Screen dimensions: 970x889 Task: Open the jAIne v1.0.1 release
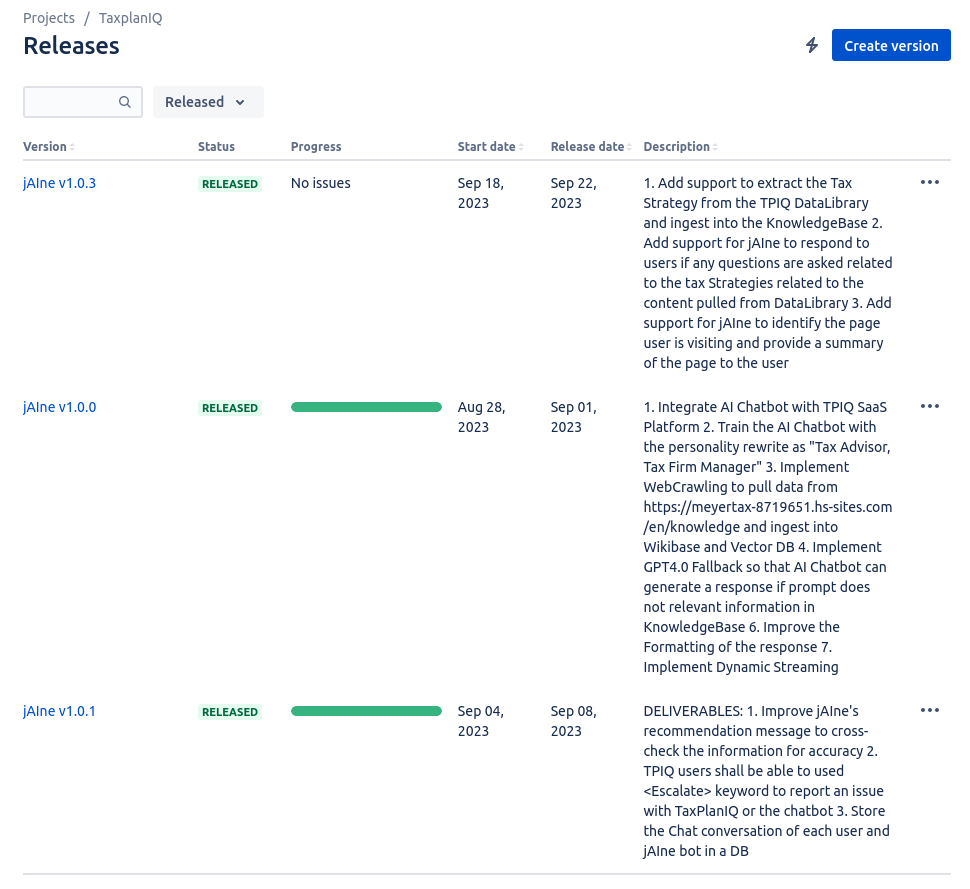pos(59,711)
